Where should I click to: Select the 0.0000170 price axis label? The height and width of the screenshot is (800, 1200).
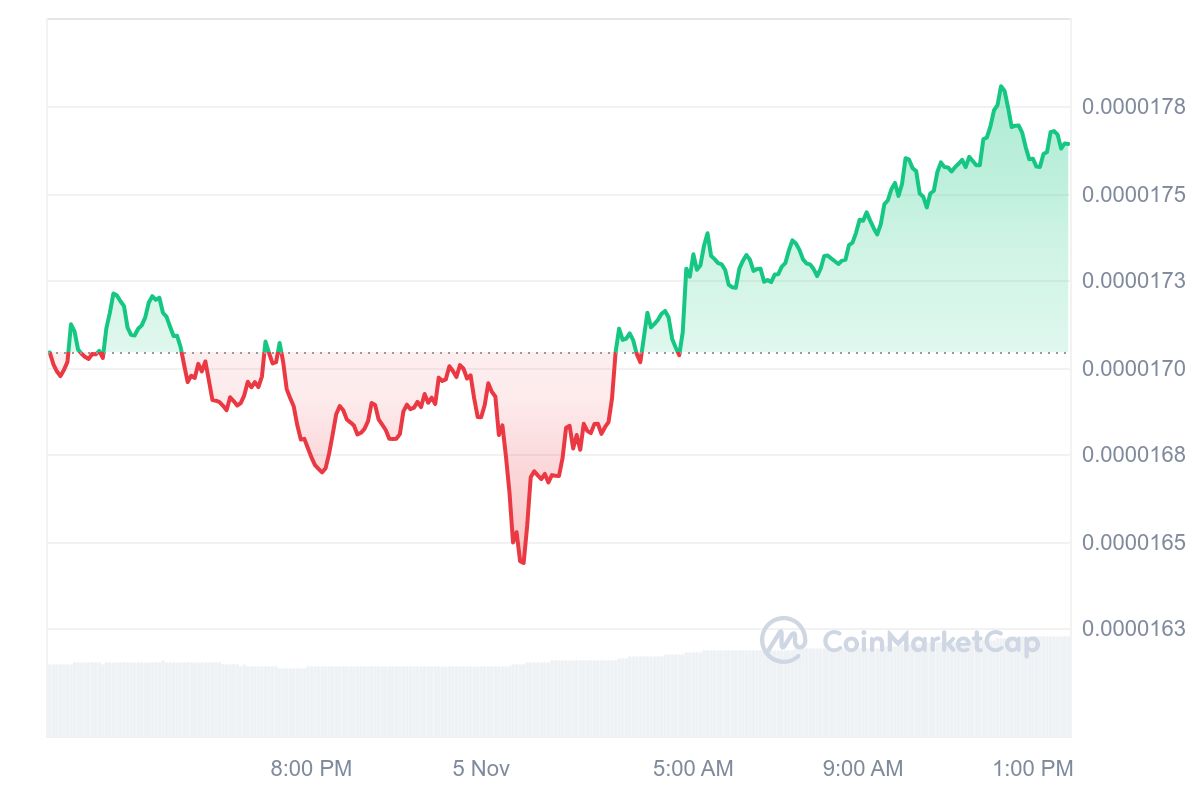[x=1133, y=369]
